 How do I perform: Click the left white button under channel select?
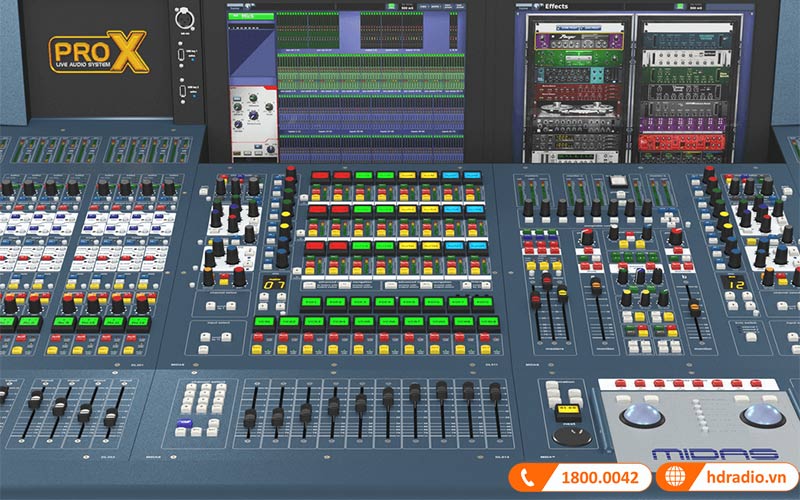click(210, 306)
